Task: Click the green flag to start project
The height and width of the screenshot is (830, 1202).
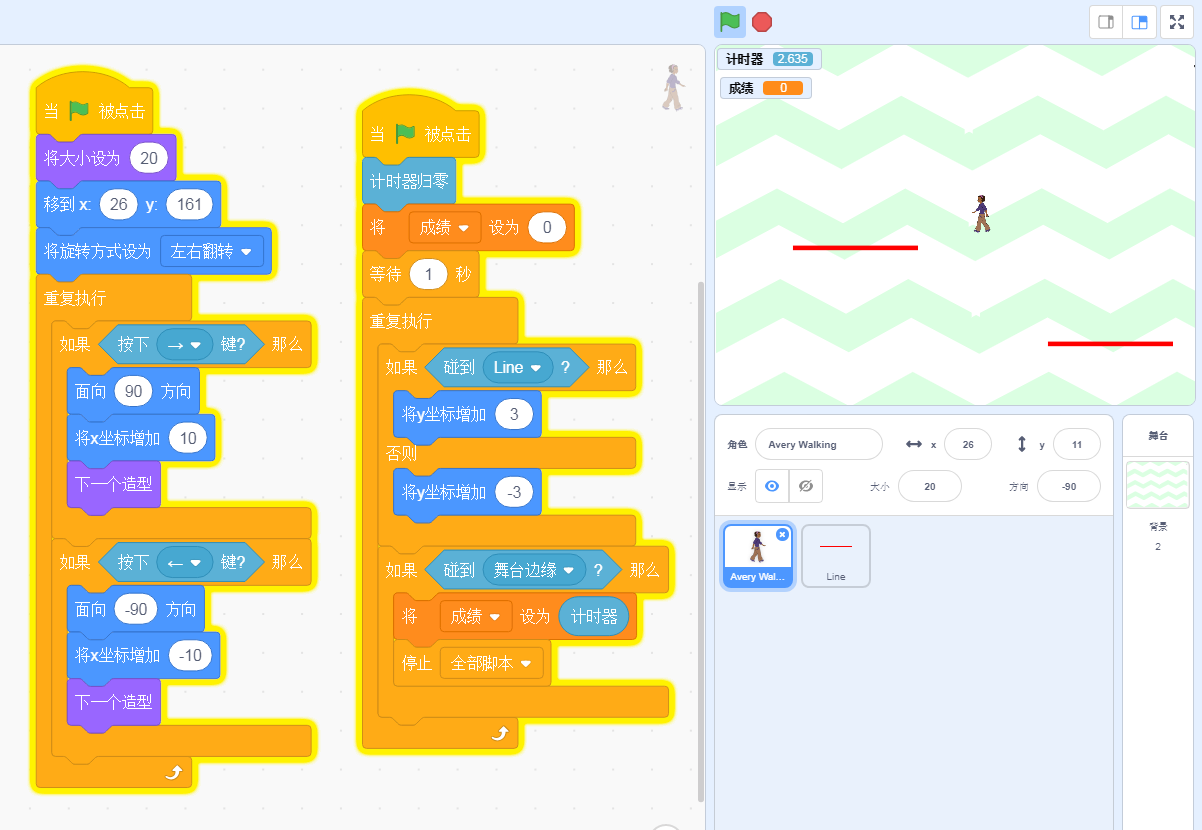Action: [730, 22]
